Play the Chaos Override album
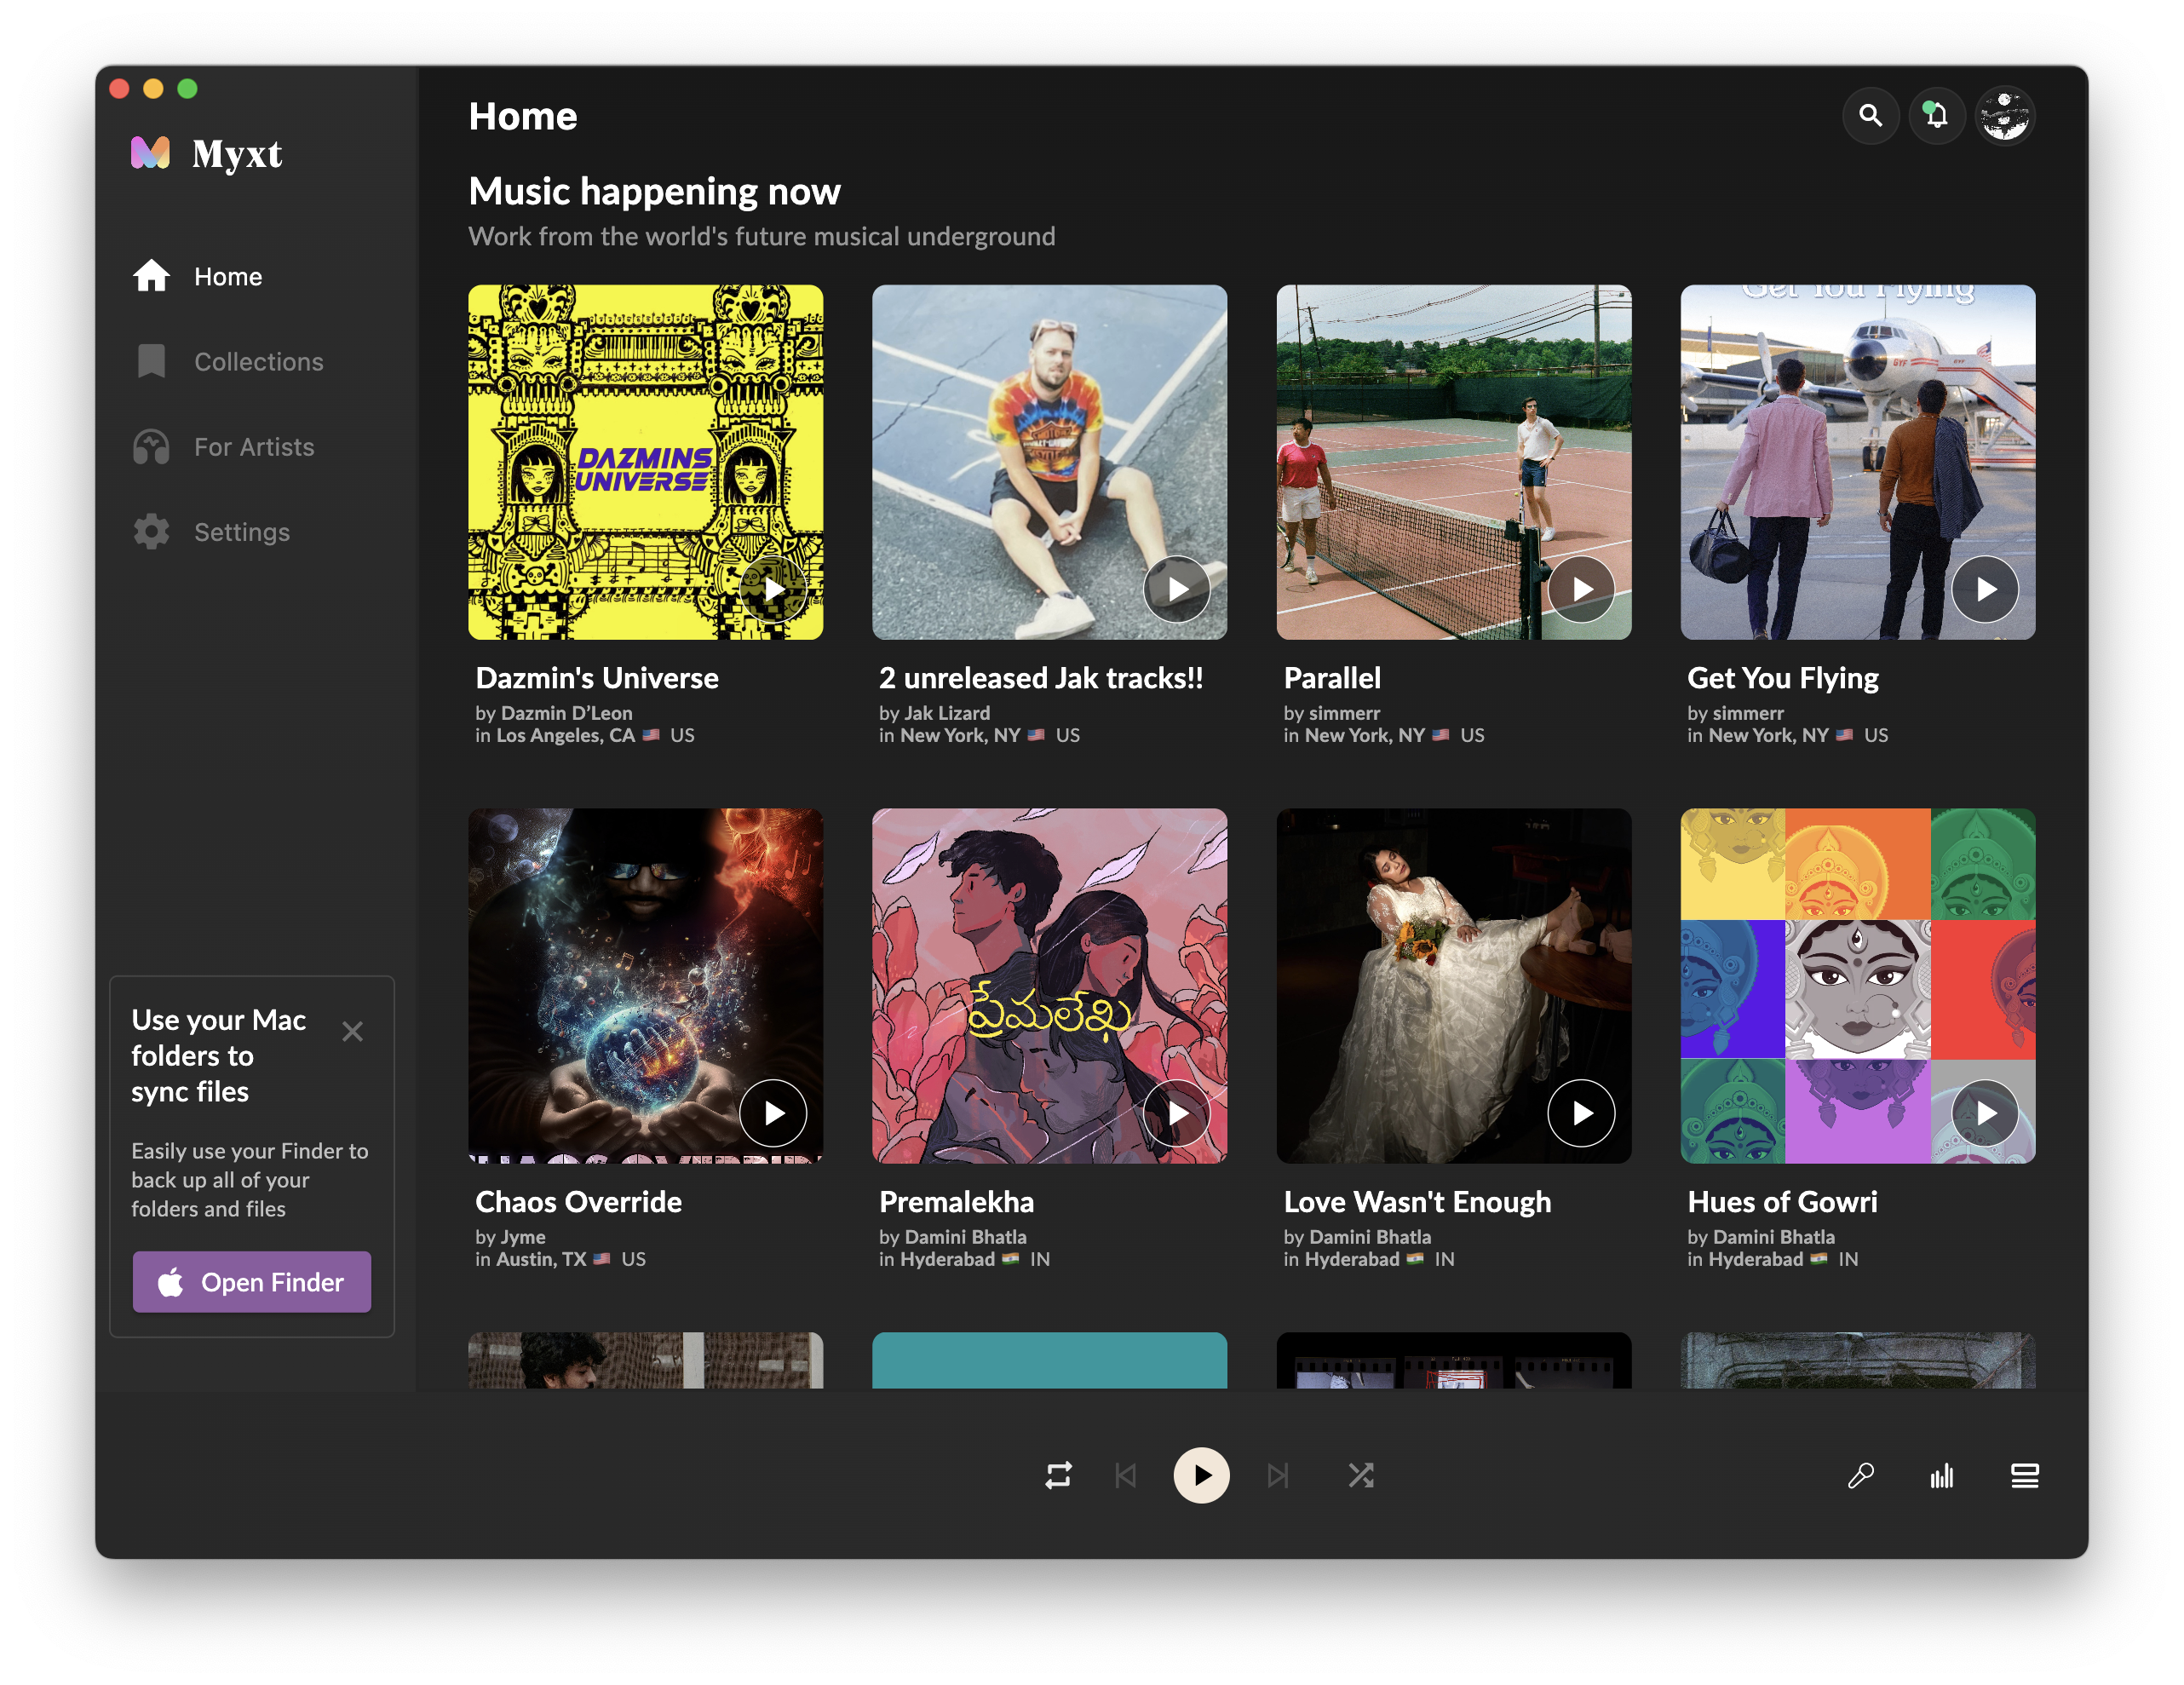This screenshot has height=1685, width=2184. click(773, 1113)
